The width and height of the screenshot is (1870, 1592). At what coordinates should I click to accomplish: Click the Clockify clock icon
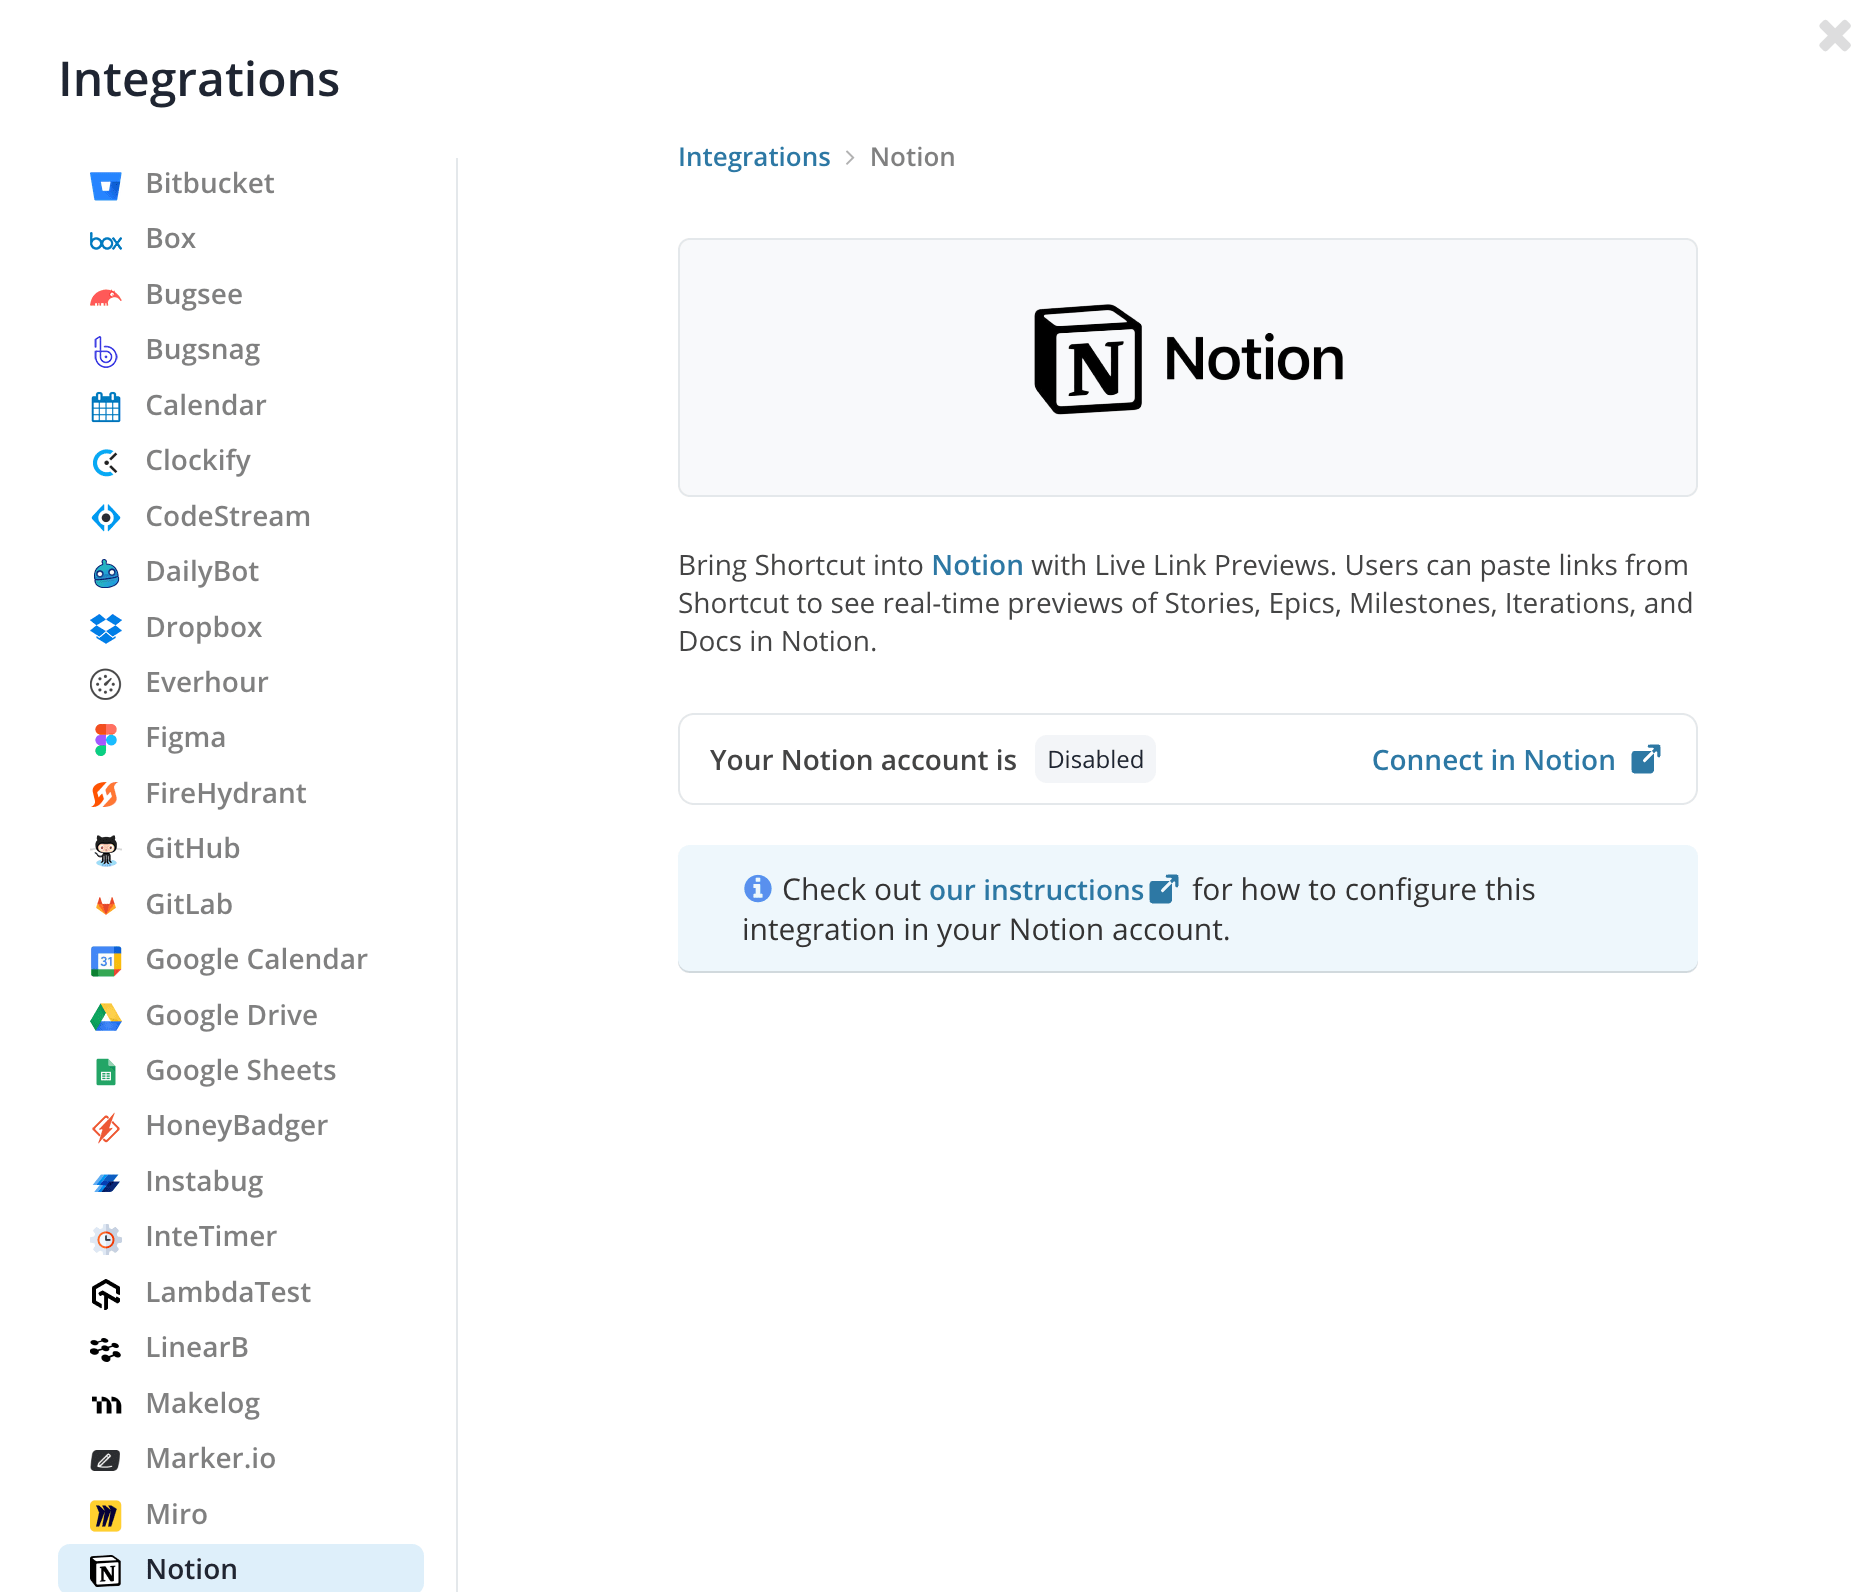(105, 461)
